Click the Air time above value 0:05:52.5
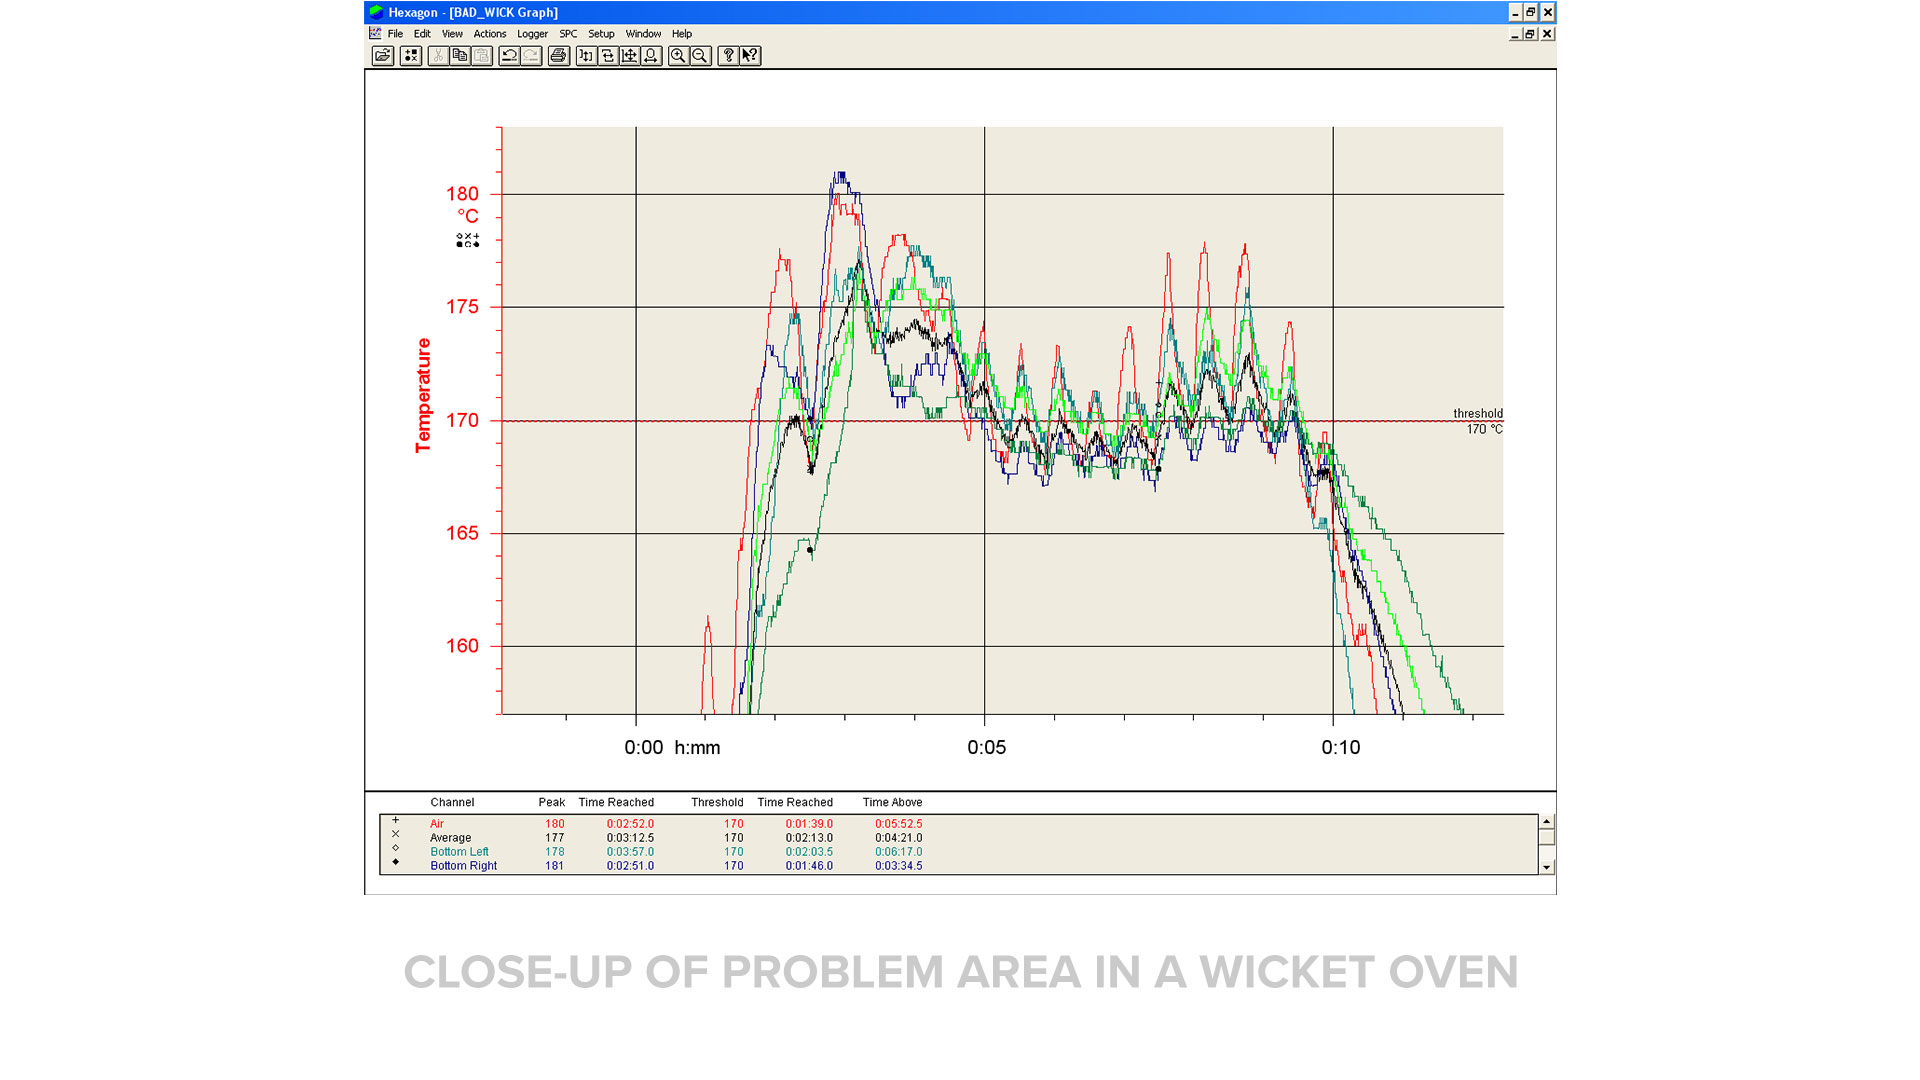Screen dimensions: 1920x1080 coord(899,824)
